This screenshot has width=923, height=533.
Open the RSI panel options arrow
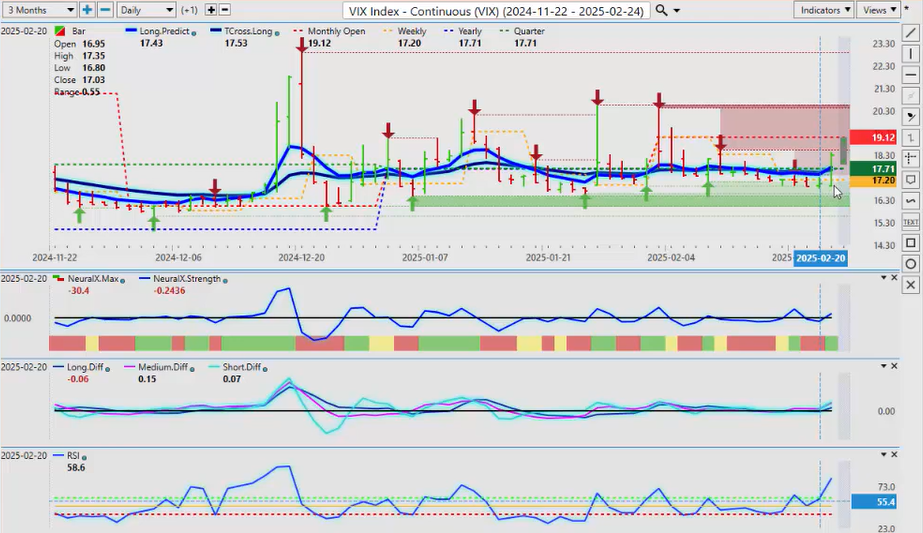coord(883,454)
